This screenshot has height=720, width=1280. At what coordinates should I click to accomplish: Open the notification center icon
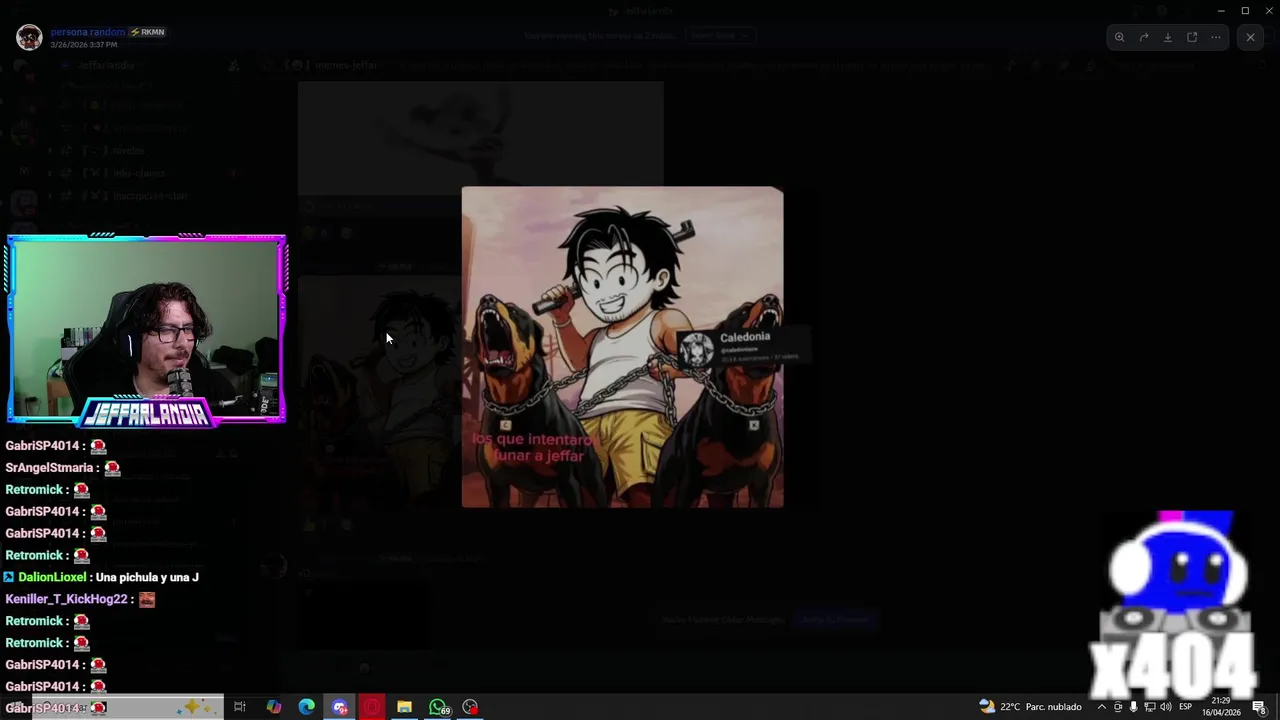coord(1260,707)
